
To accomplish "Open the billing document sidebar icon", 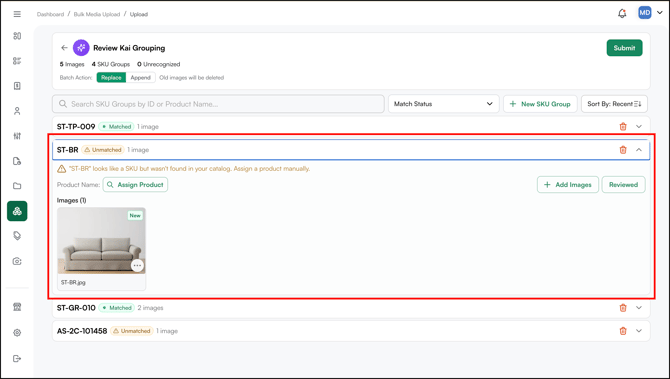I will click(x=17, y=86).
